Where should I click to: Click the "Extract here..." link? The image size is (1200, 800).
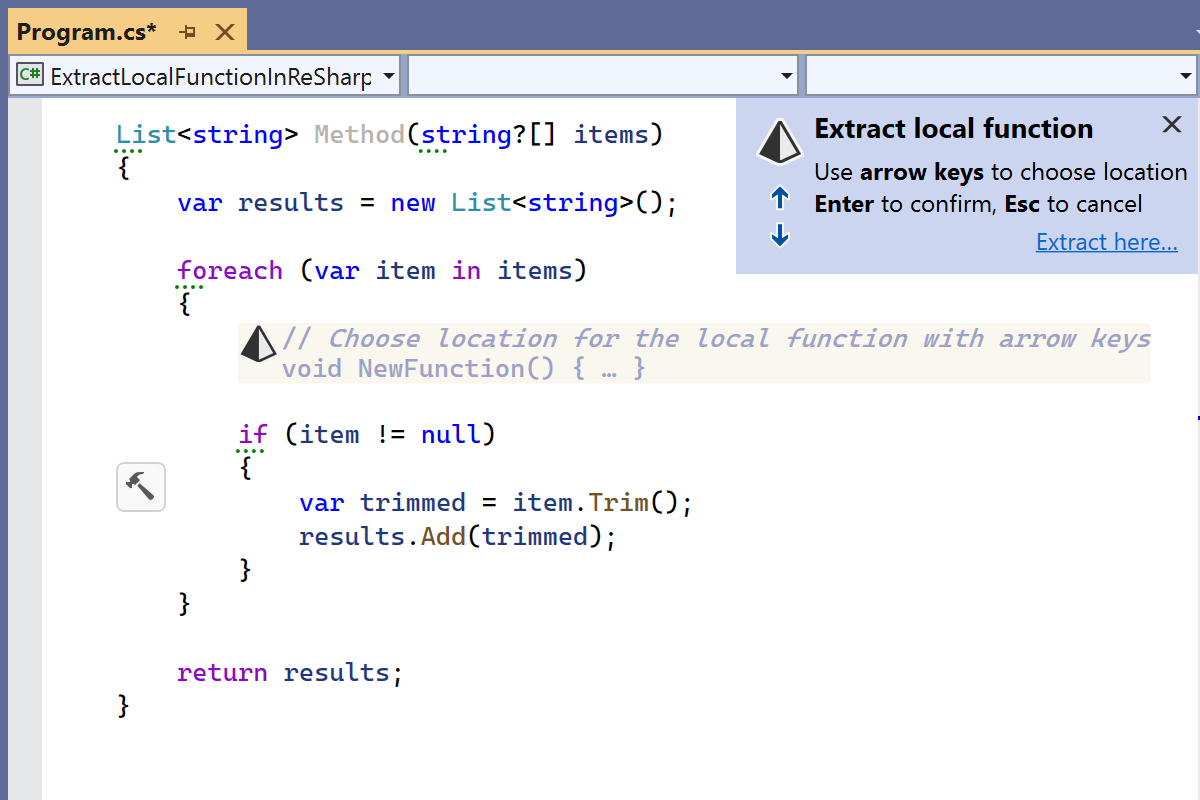tap(1106, 242)
